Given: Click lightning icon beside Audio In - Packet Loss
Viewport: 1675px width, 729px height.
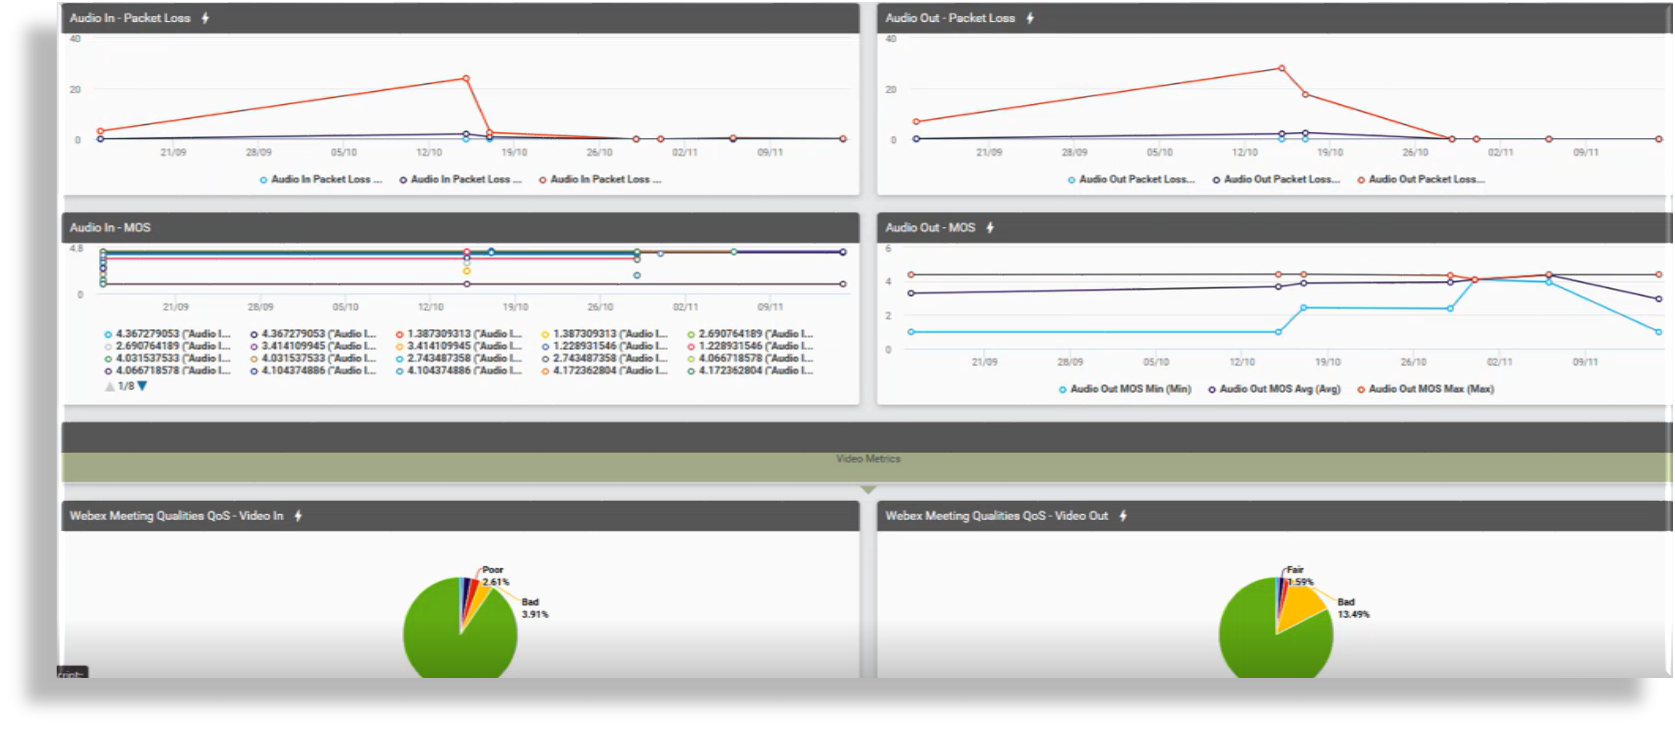Looking at the screenshot, I should pos(205,18).
